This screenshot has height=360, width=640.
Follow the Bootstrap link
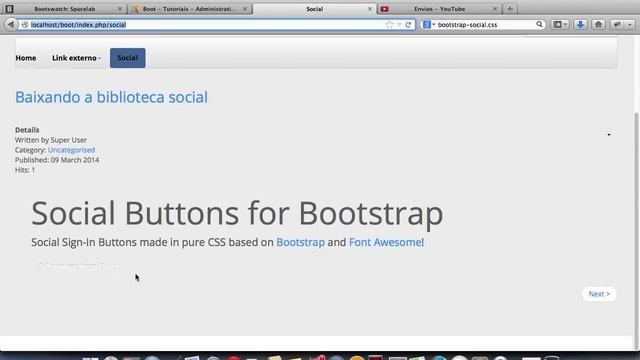300,242
